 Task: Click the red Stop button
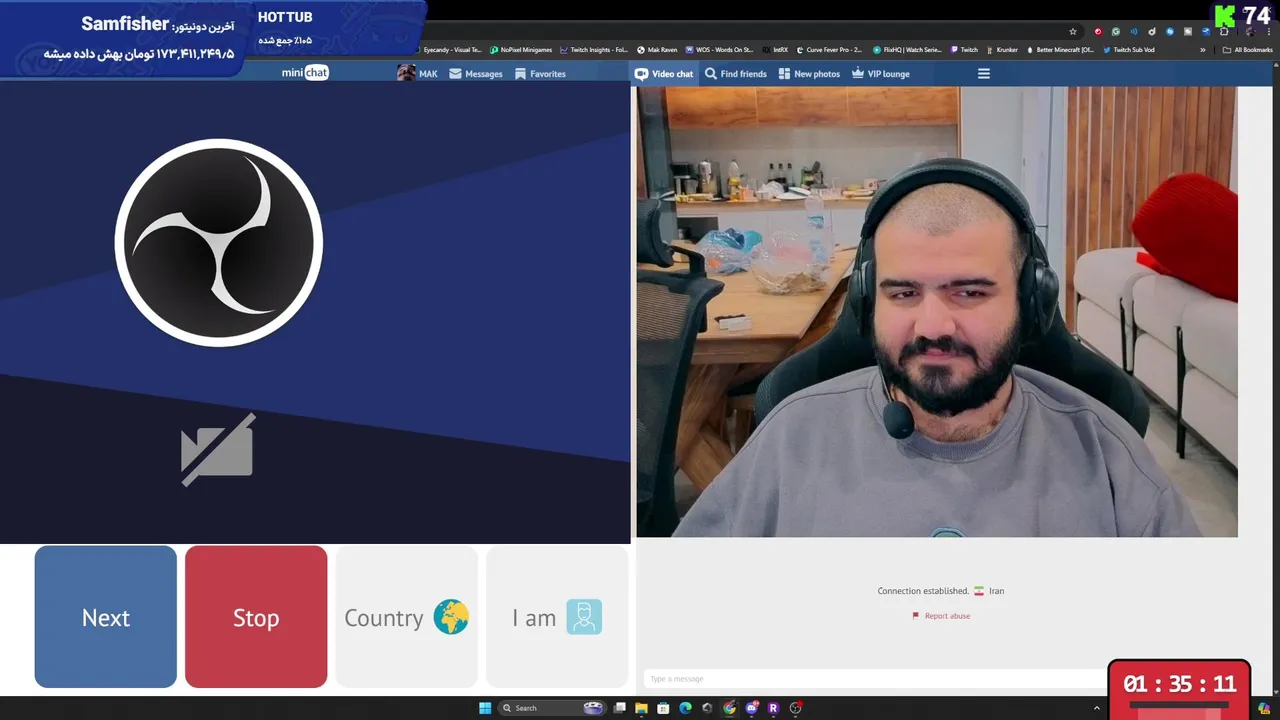[x=256, y=617]
